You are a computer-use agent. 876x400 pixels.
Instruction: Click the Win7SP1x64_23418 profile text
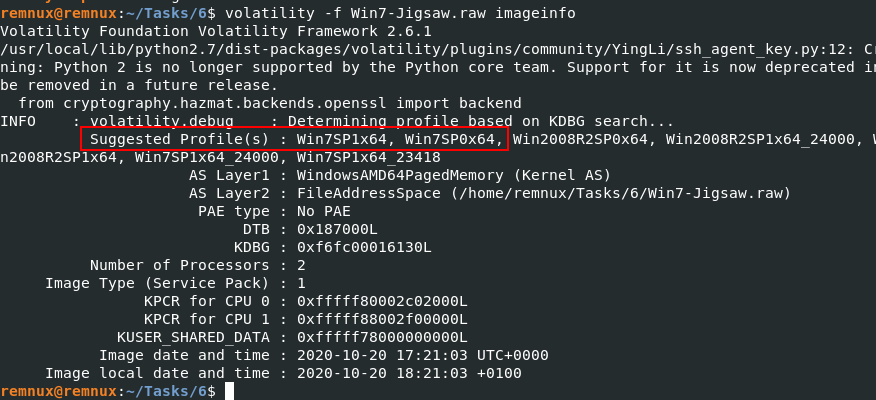(369, 157)
